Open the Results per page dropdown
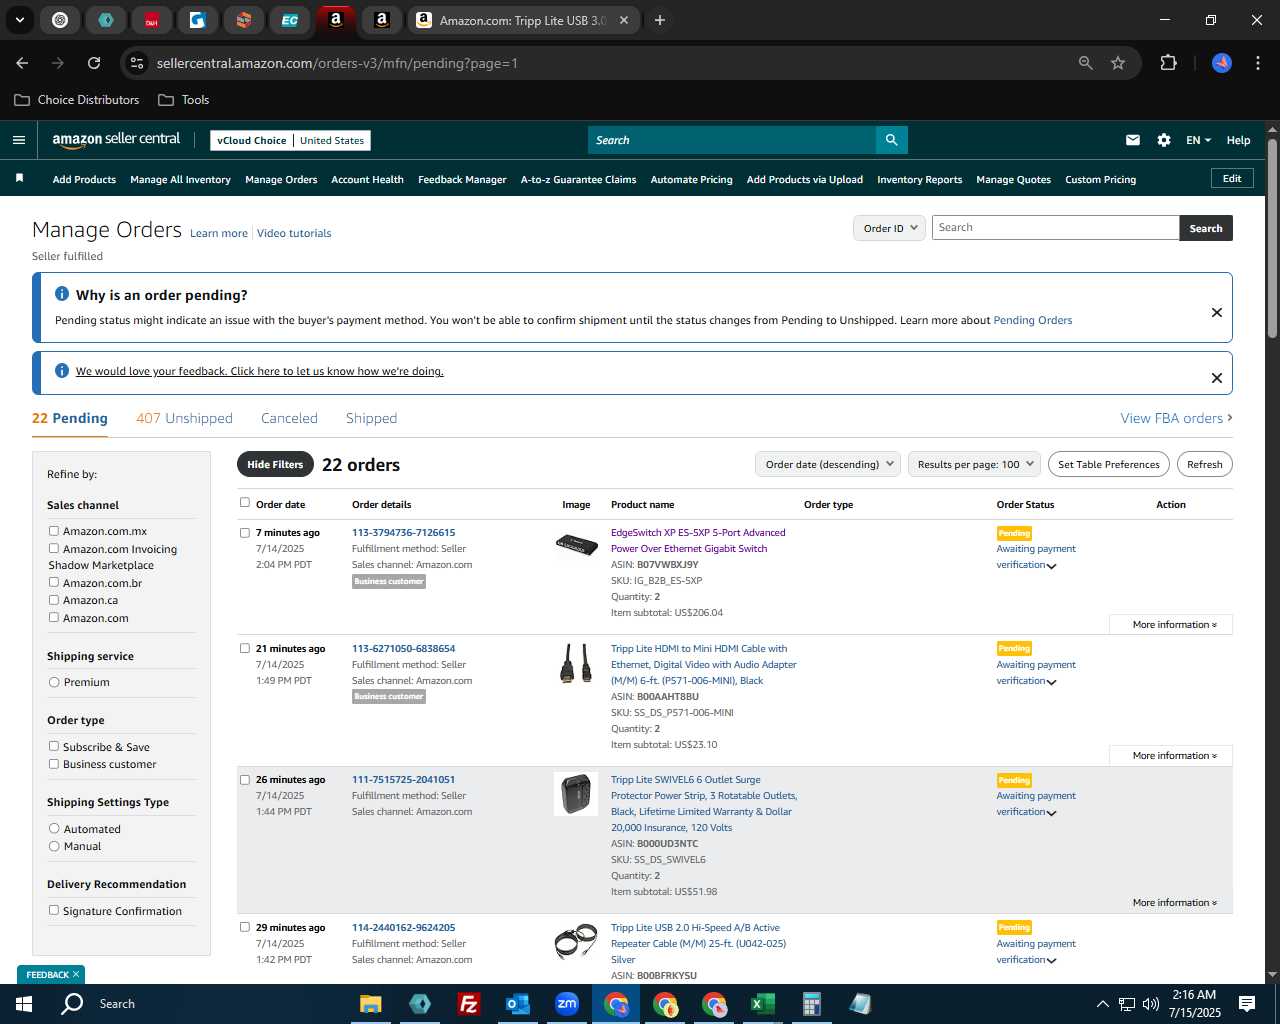Image resolution: width=1280 pixels, height=1024 pixels. (974, 464)
